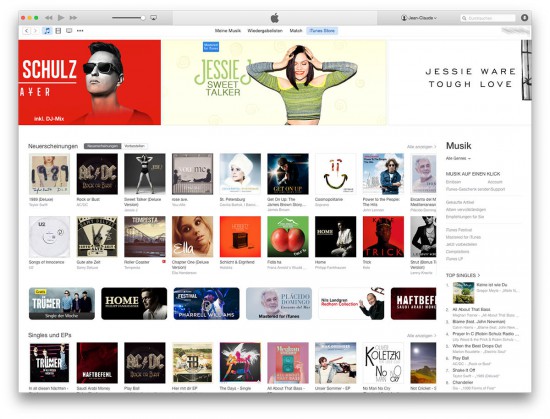The width and height of the screenshot is (550, 419).
Task: Click the Mastered for iTunes sidebar link
Action: (463, 237)
